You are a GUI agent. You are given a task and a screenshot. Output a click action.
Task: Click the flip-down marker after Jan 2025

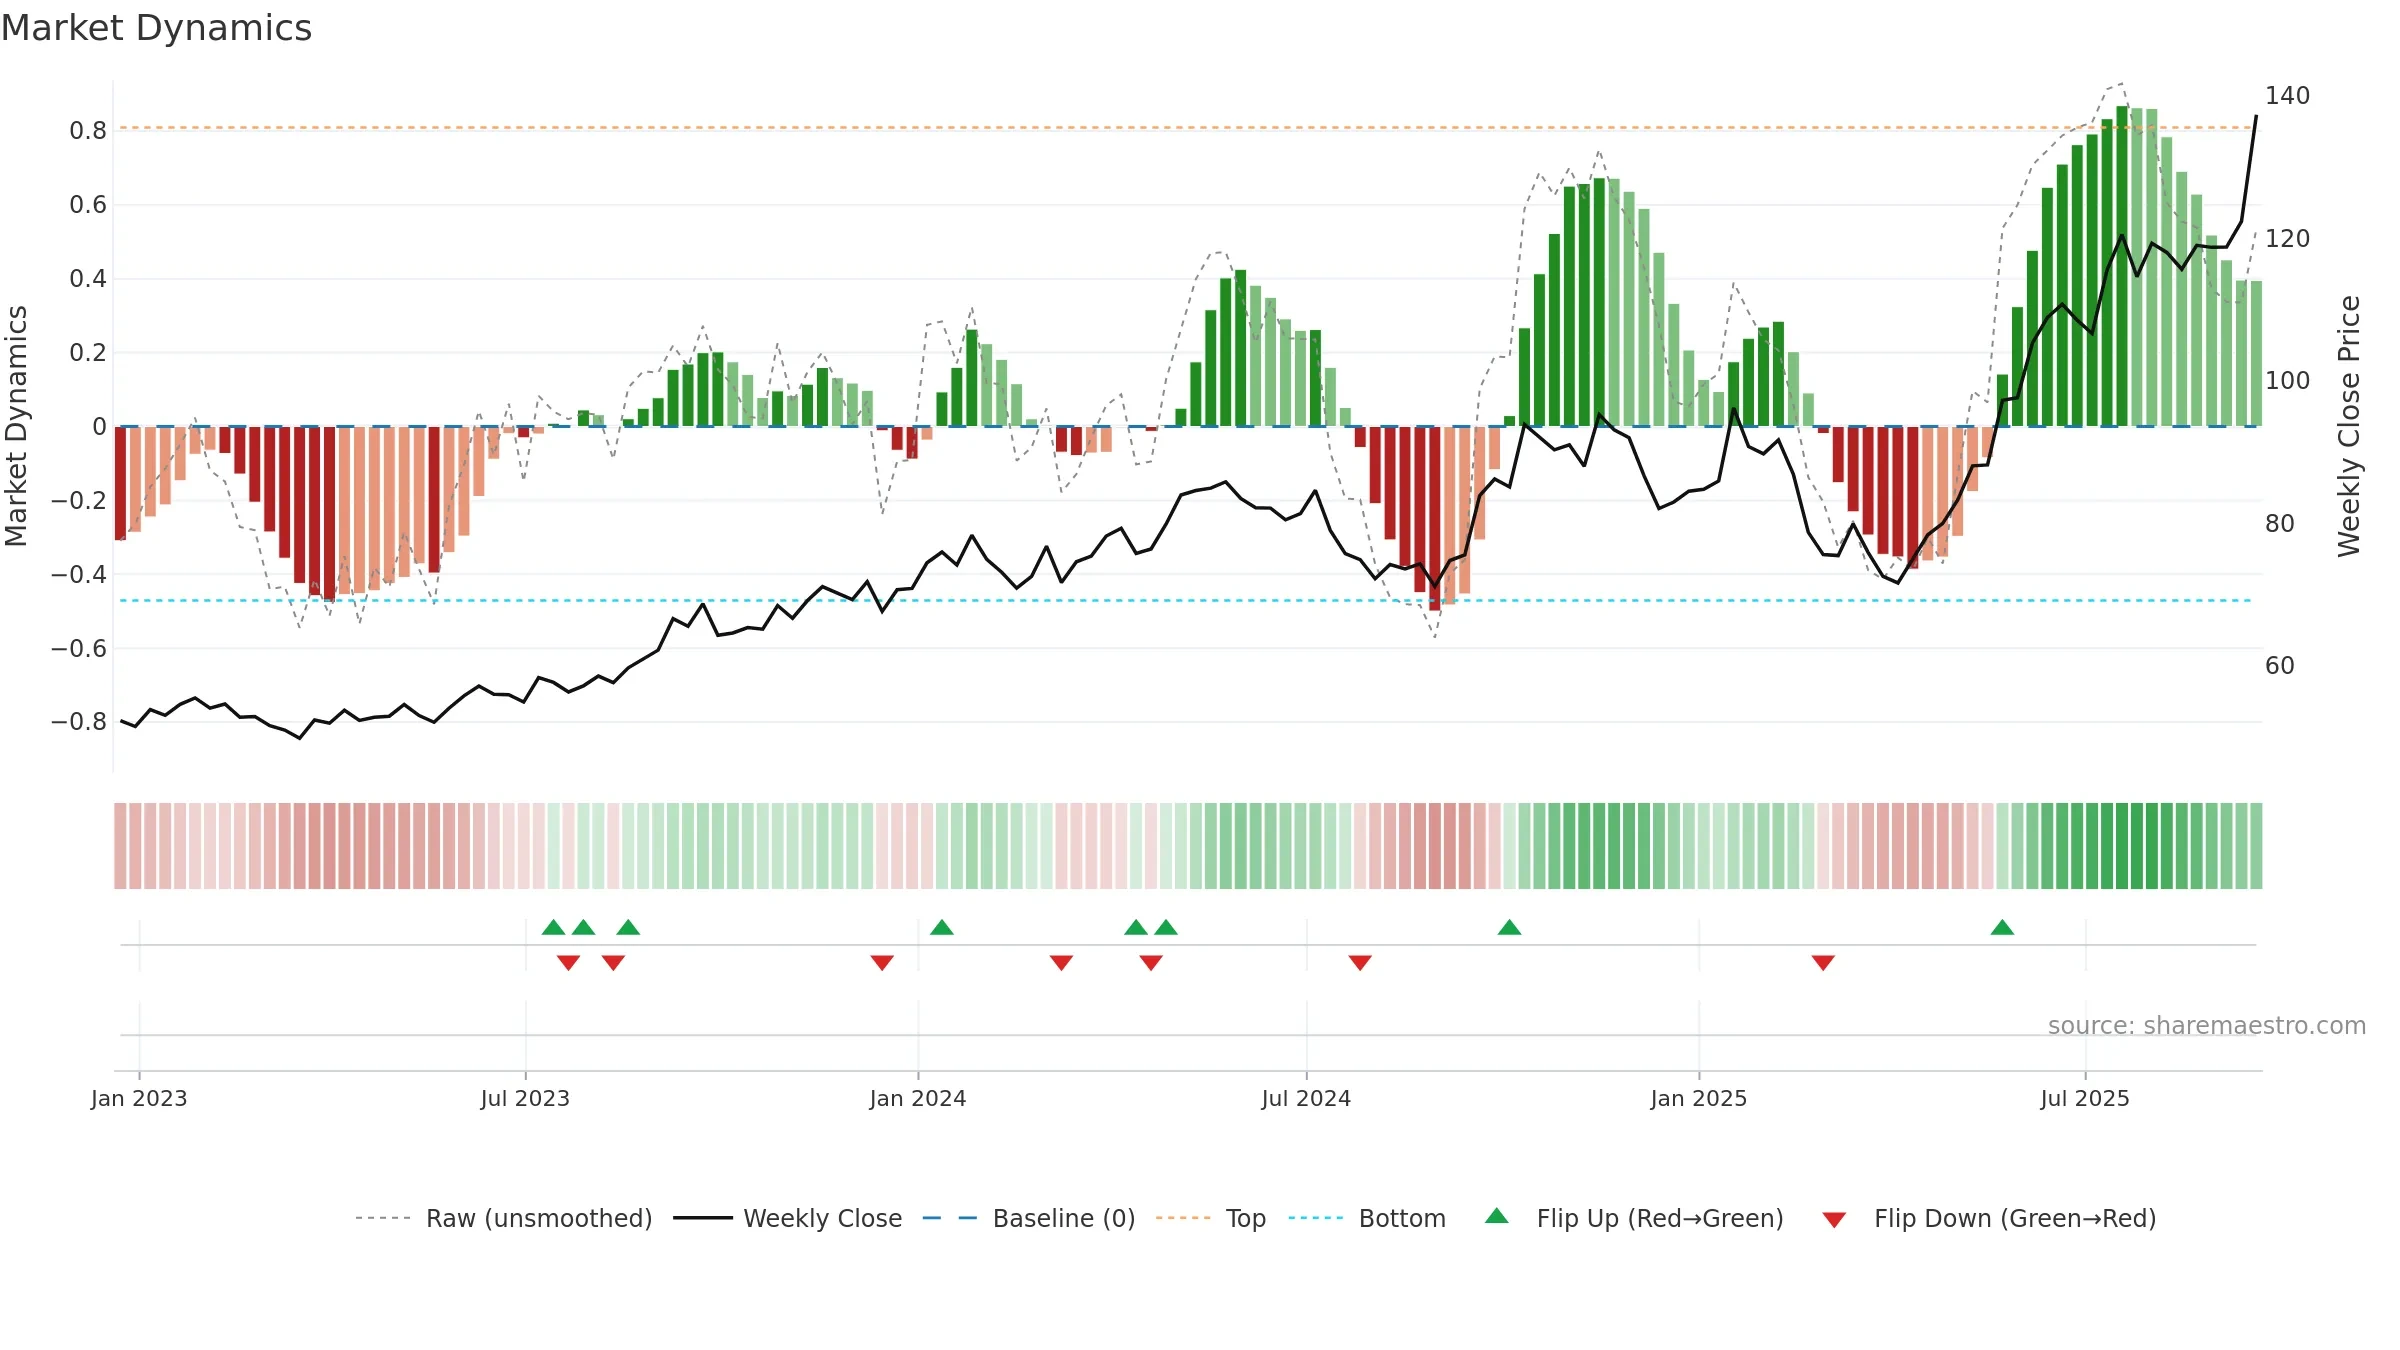click(1823, 962)
